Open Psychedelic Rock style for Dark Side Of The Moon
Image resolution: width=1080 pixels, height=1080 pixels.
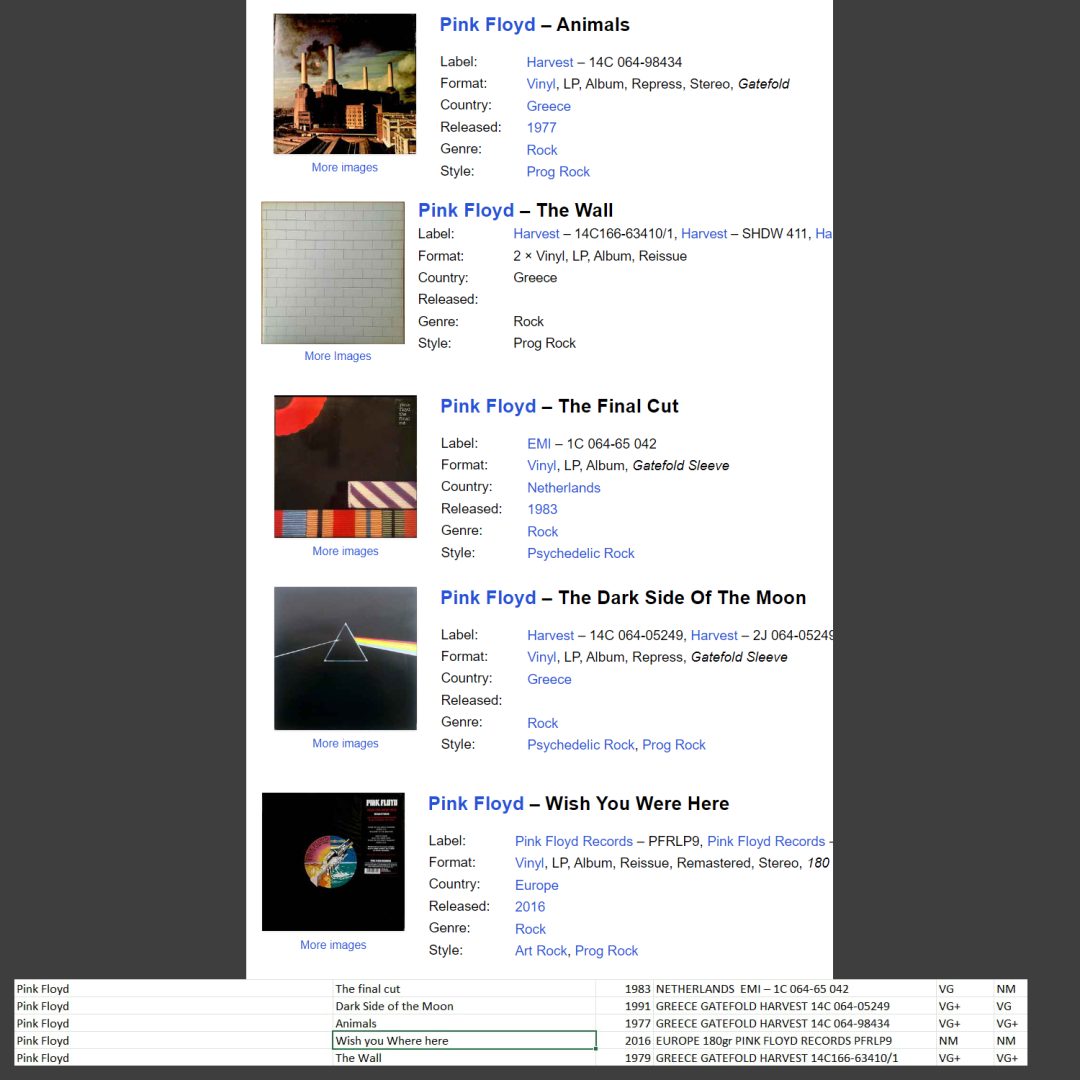pos(581,745)
